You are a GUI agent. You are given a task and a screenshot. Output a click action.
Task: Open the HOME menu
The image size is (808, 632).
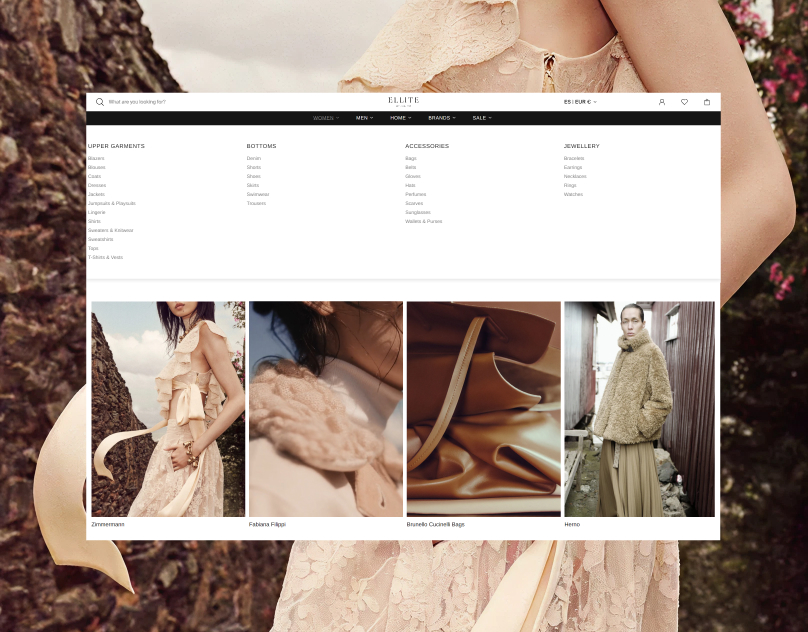[400, 118]
